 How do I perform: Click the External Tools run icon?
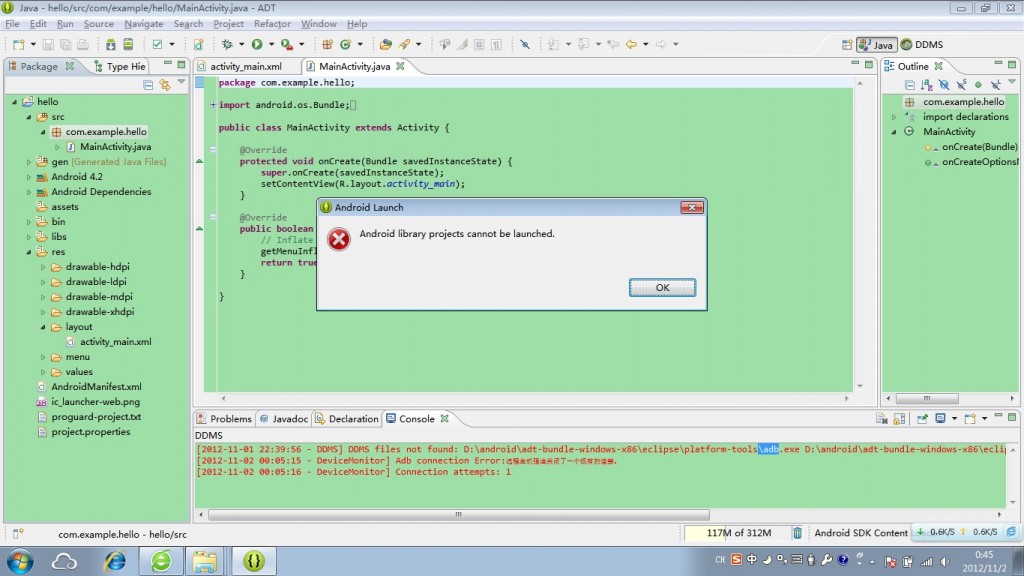(287, 44)
